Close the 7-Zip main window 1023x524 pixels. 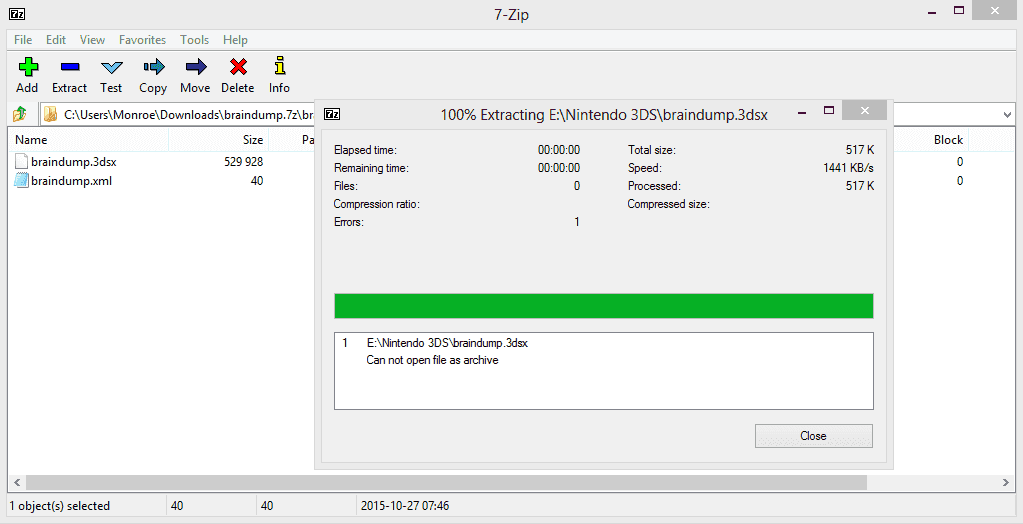click(995, 10)
